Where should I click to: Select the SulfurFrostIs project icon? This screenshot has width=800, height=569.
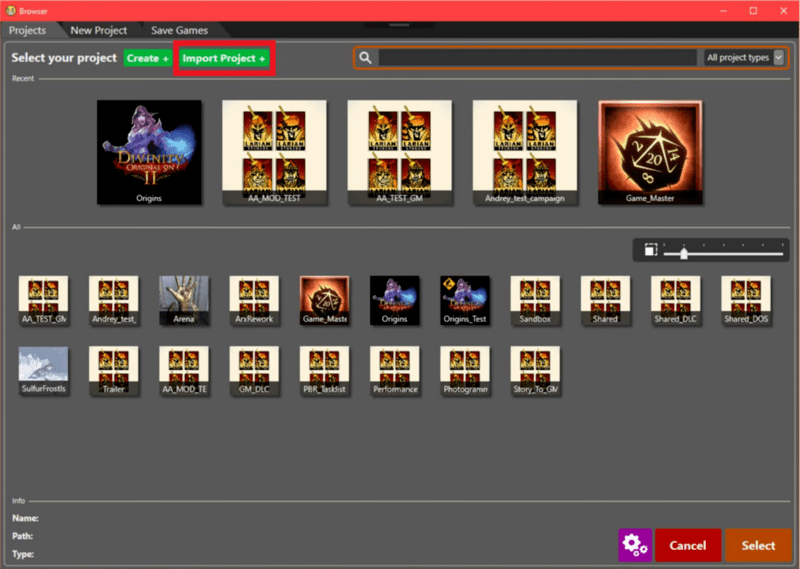43,371
